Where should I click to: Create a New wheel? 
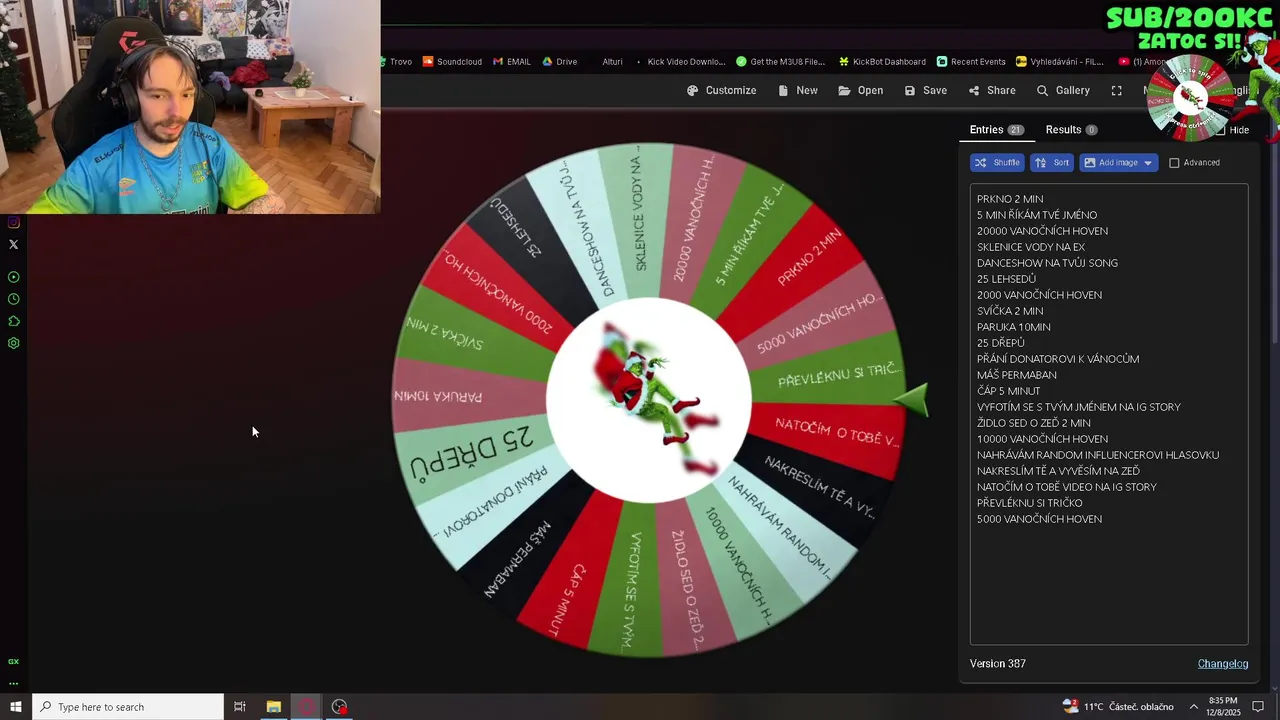click(x=797, y=90)
